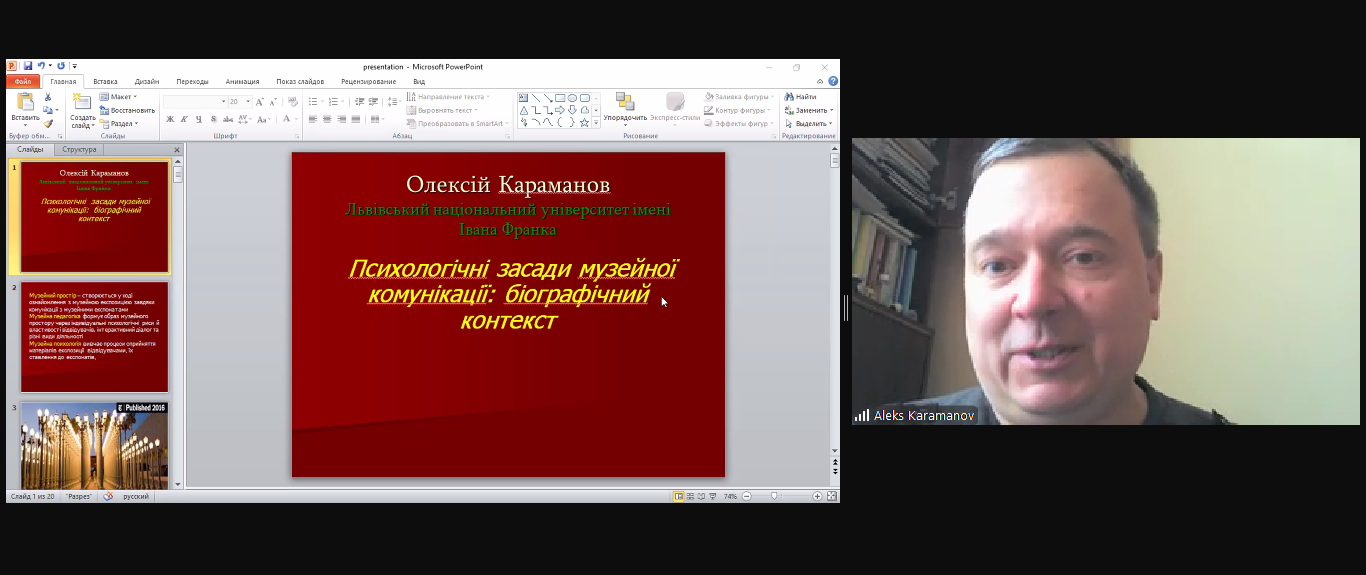Align text to the left

point(313,119)
